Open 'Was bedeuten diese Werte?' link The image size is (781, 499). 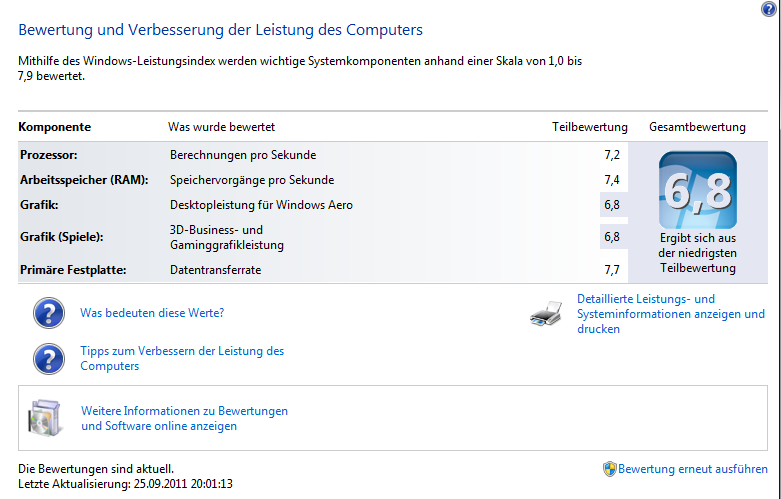tap(152, 313)
